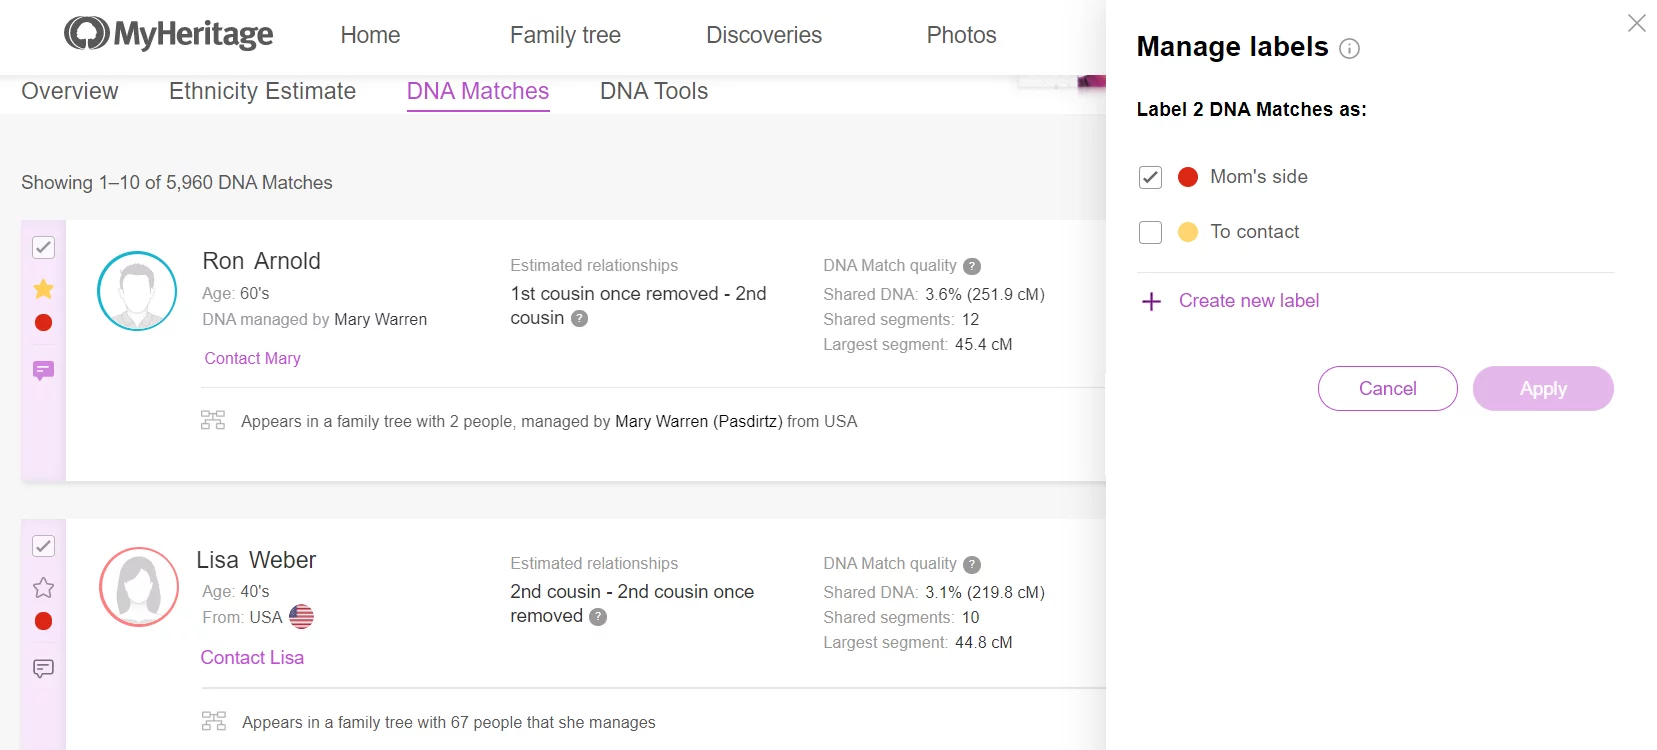Click the Cancel button

(x=1388, y=388)
